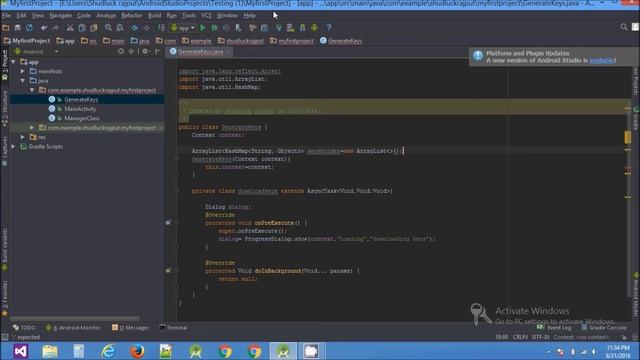Image resolution: width=640 pixels, height=360 pixels.
Task: Open Firefox from the taskbar
Action: 137,351
